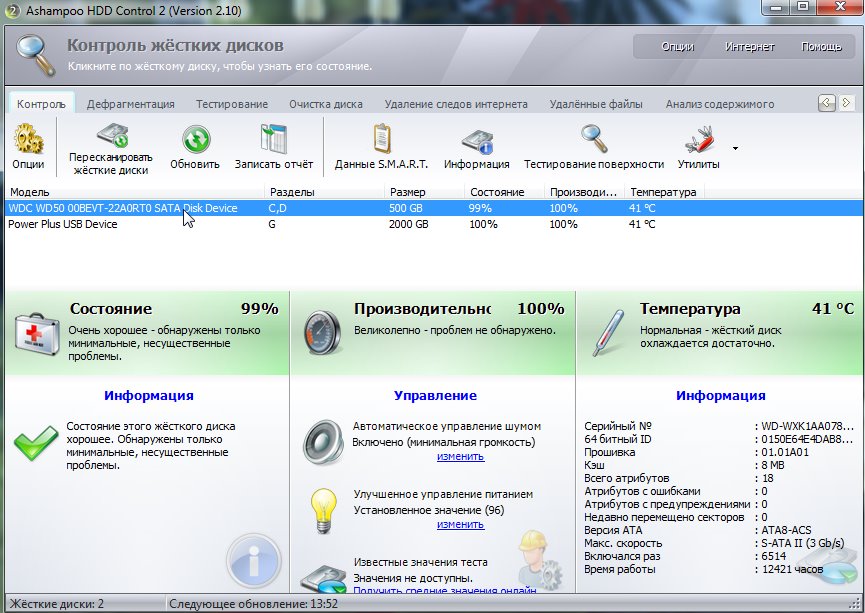Click the Информация disk icon in toolbar

point(477,141)
